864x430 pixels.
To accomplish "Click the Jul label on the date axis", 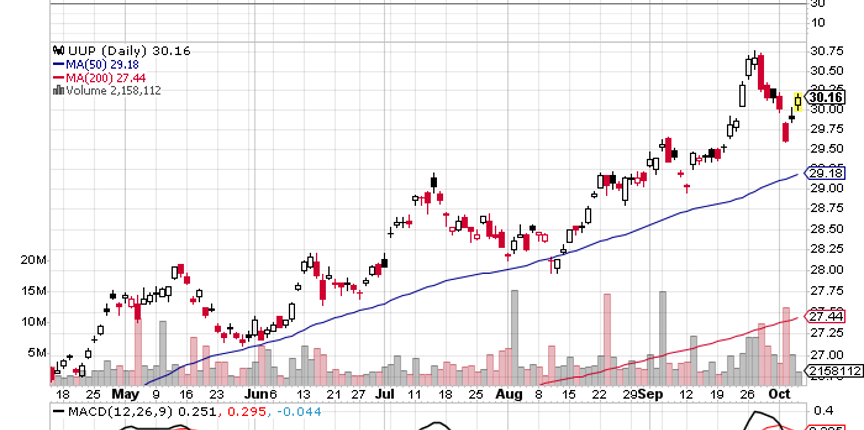I will (385, 395).
